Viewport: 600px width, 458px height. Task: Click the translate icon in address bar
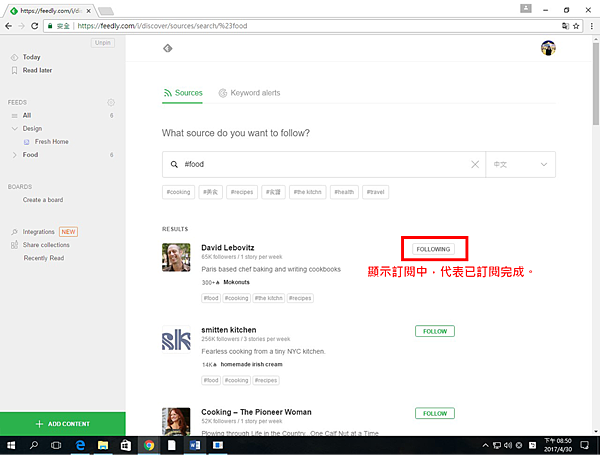tap(565, 26)
